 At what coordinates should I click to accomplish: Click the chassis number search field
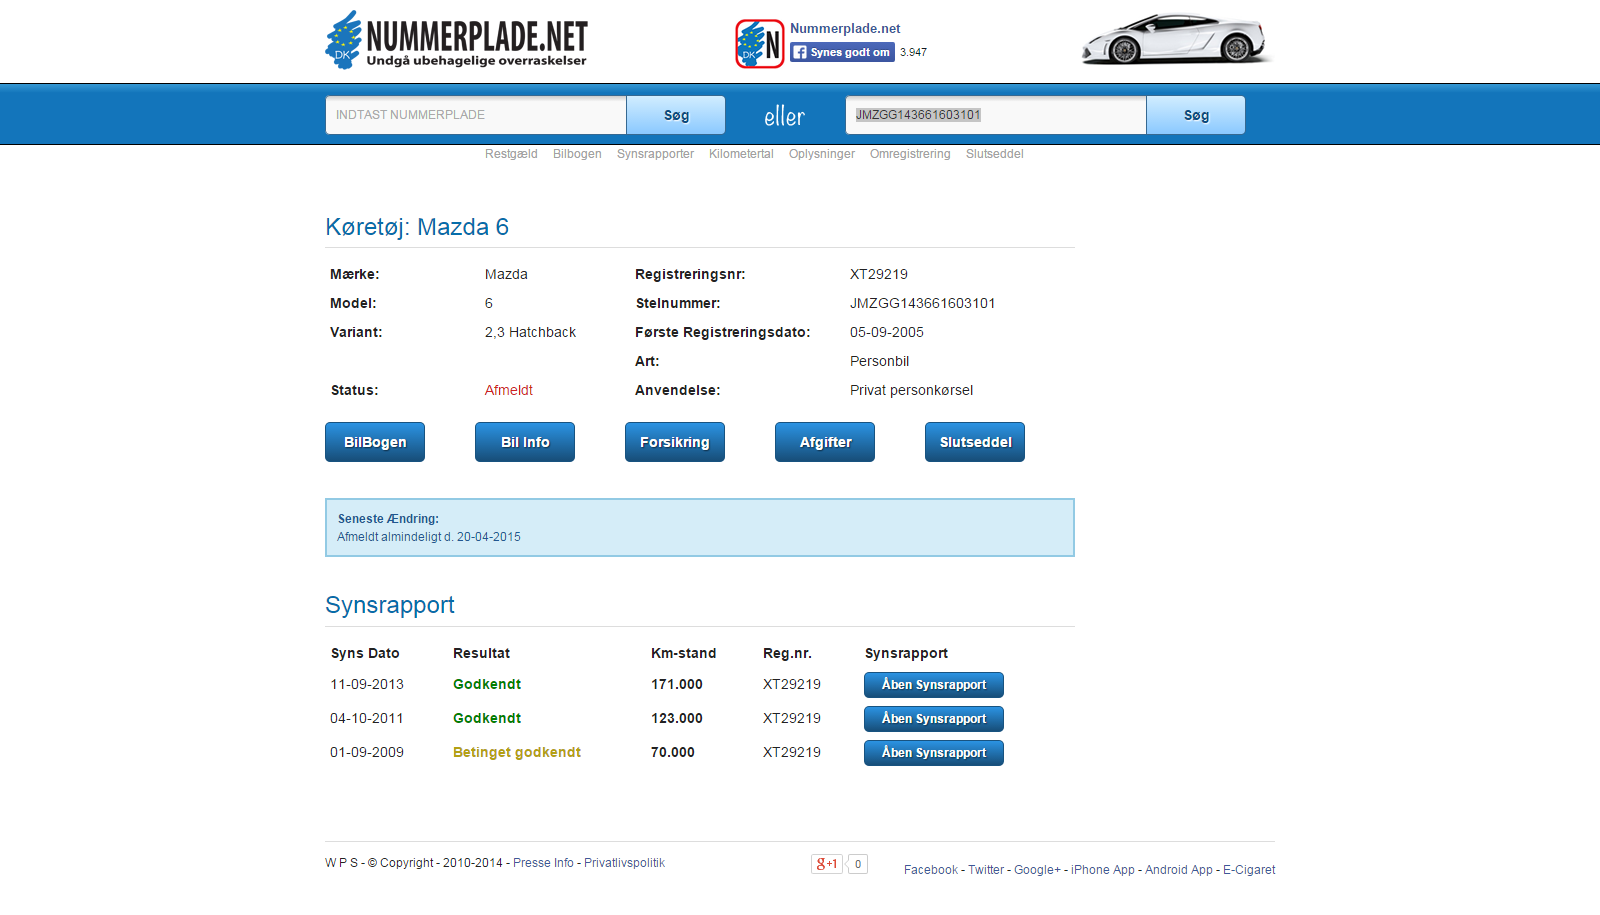[995, 115]
